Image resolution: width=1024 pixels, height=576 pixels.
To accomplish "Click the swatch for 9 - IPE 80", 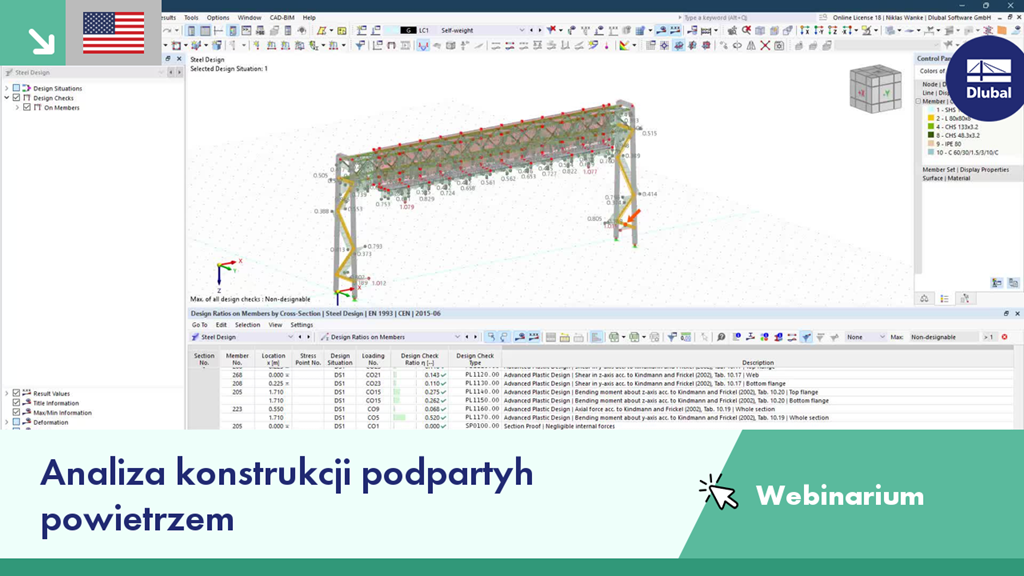I will tap(931, 144).
